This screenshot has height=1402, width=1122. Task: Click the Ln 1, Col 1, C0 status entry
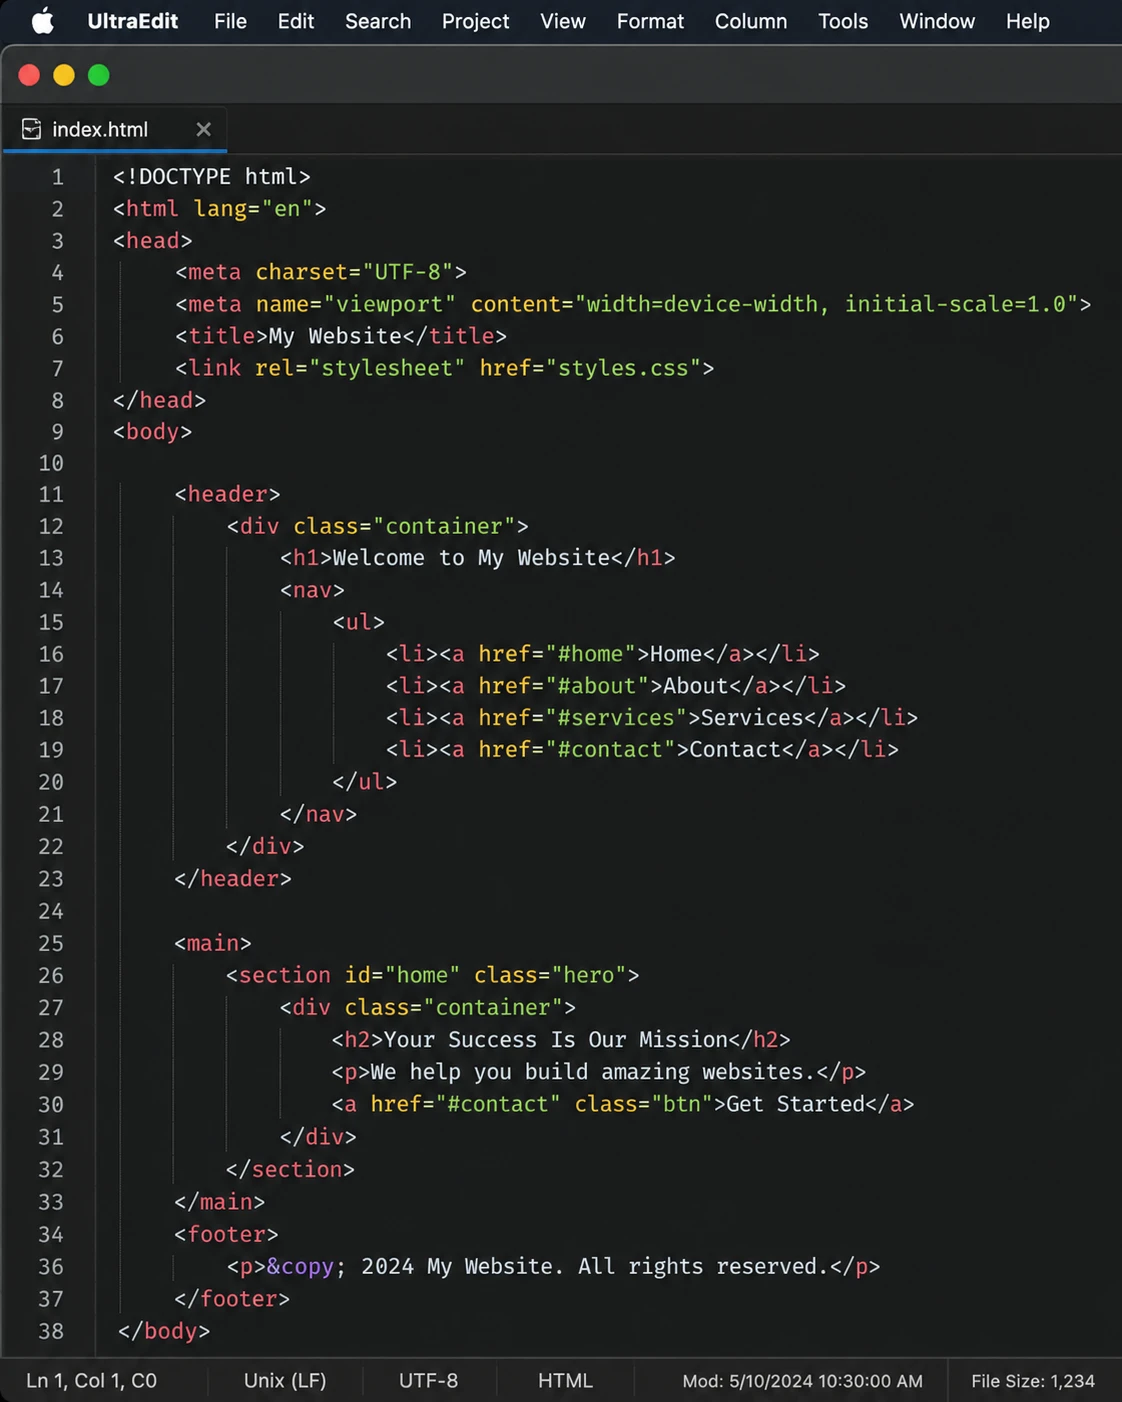click(x=91, y=1381)
